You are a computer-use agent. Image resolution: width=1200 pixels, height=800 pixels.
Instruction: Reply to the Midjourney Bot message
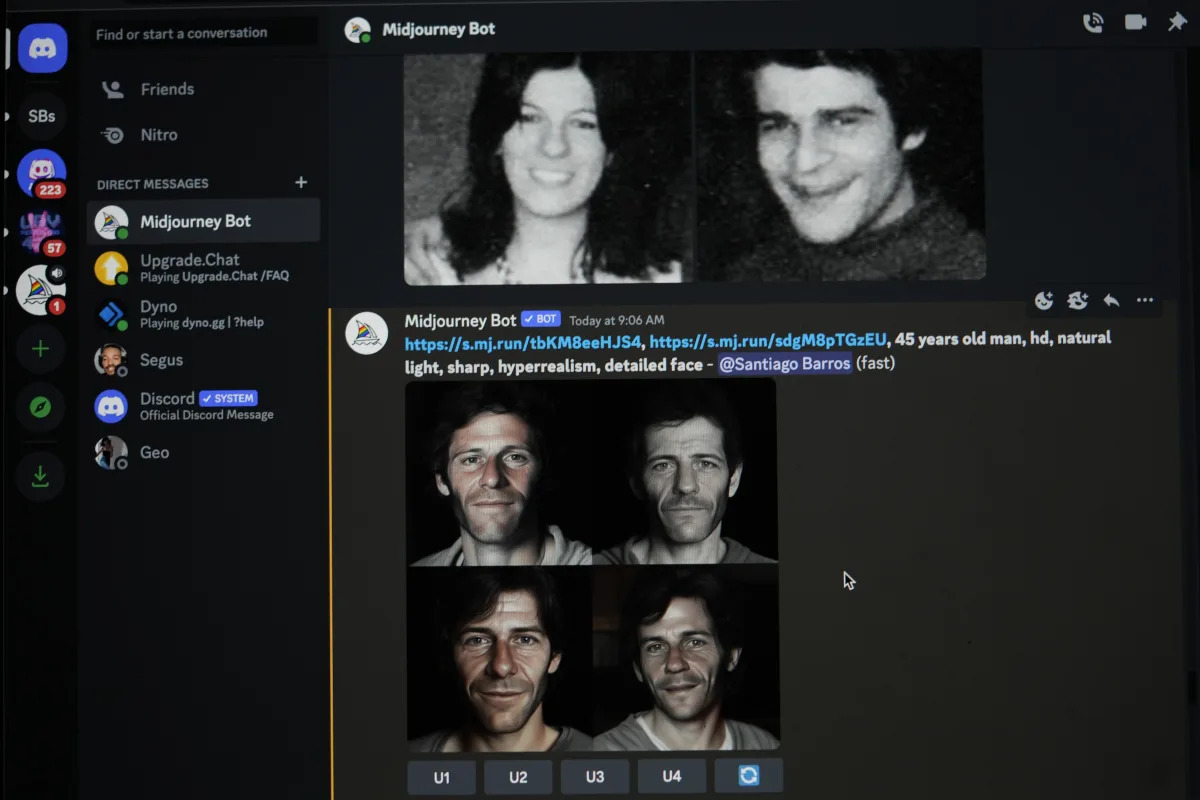coord(1110,300)
